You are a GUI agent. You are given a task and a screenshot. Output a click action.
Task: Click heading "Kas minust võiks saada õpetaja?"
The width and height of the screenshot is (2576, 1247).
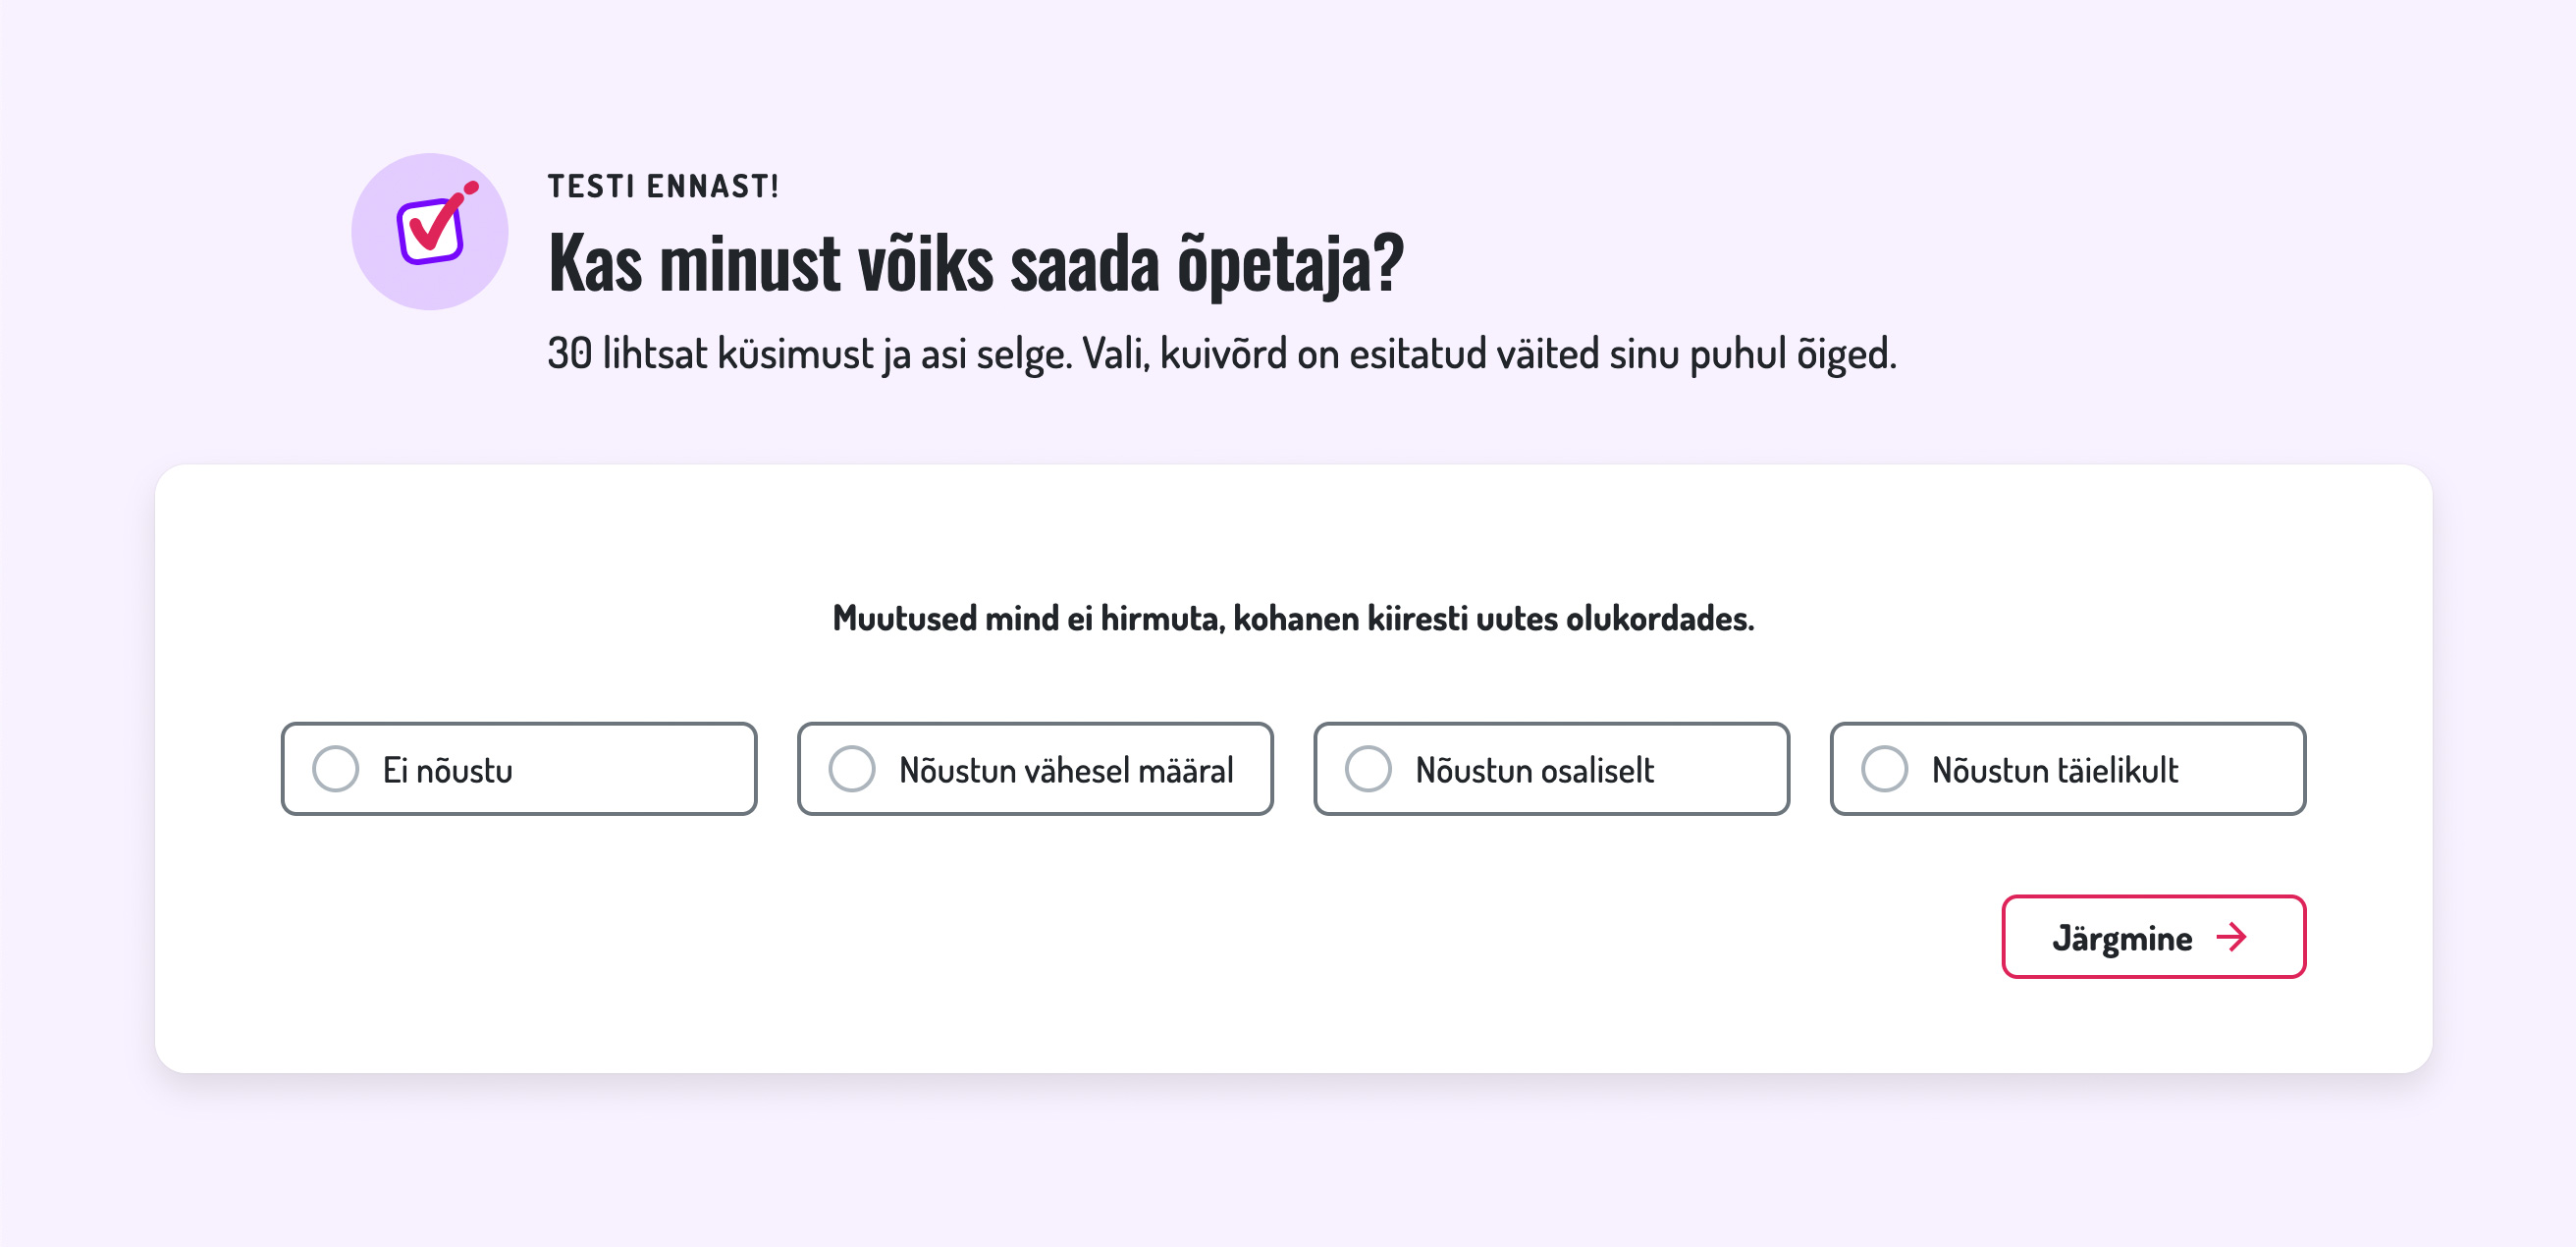coord(976,263)
